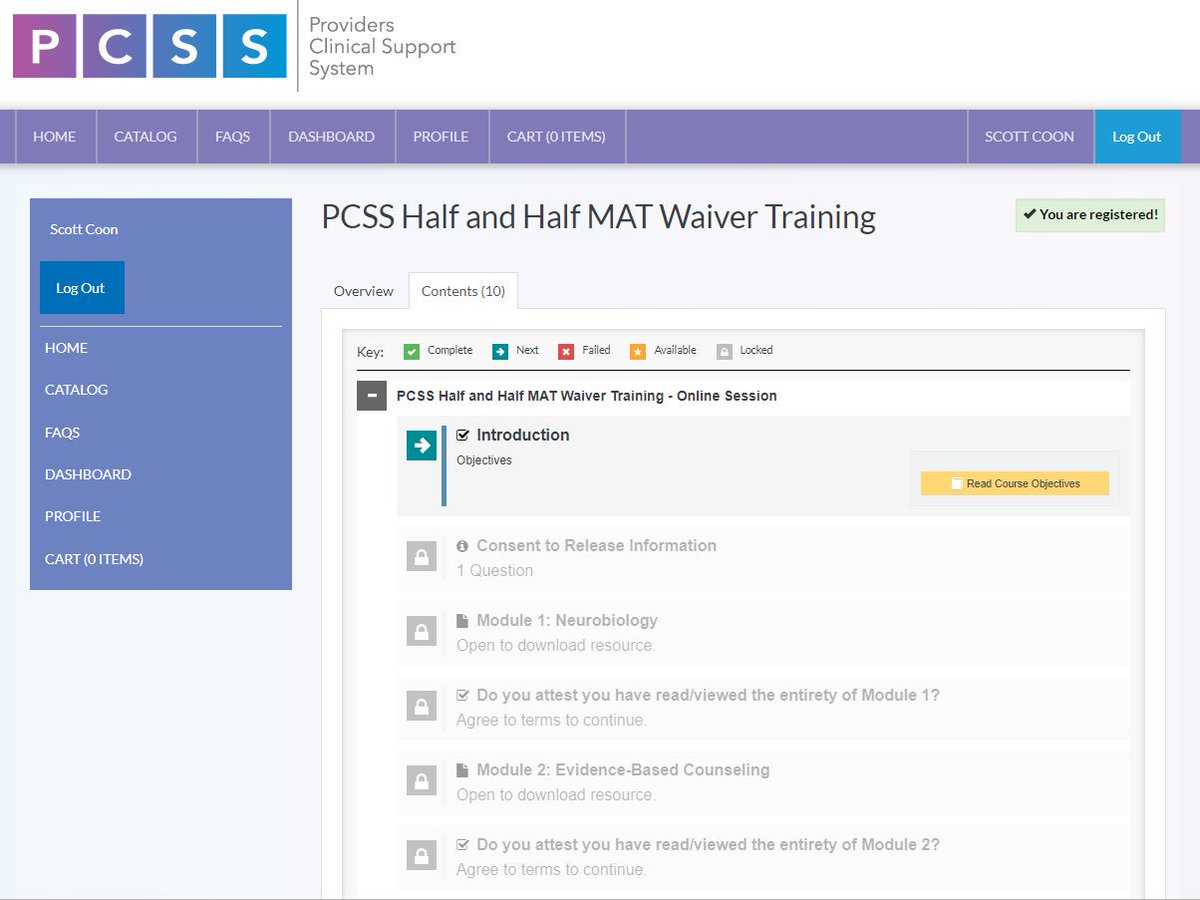This screenshot has width=1200, height=900.
Task: Click the Module 2: Evidence-Based Counseling title
Action: [x=623, y=771]
